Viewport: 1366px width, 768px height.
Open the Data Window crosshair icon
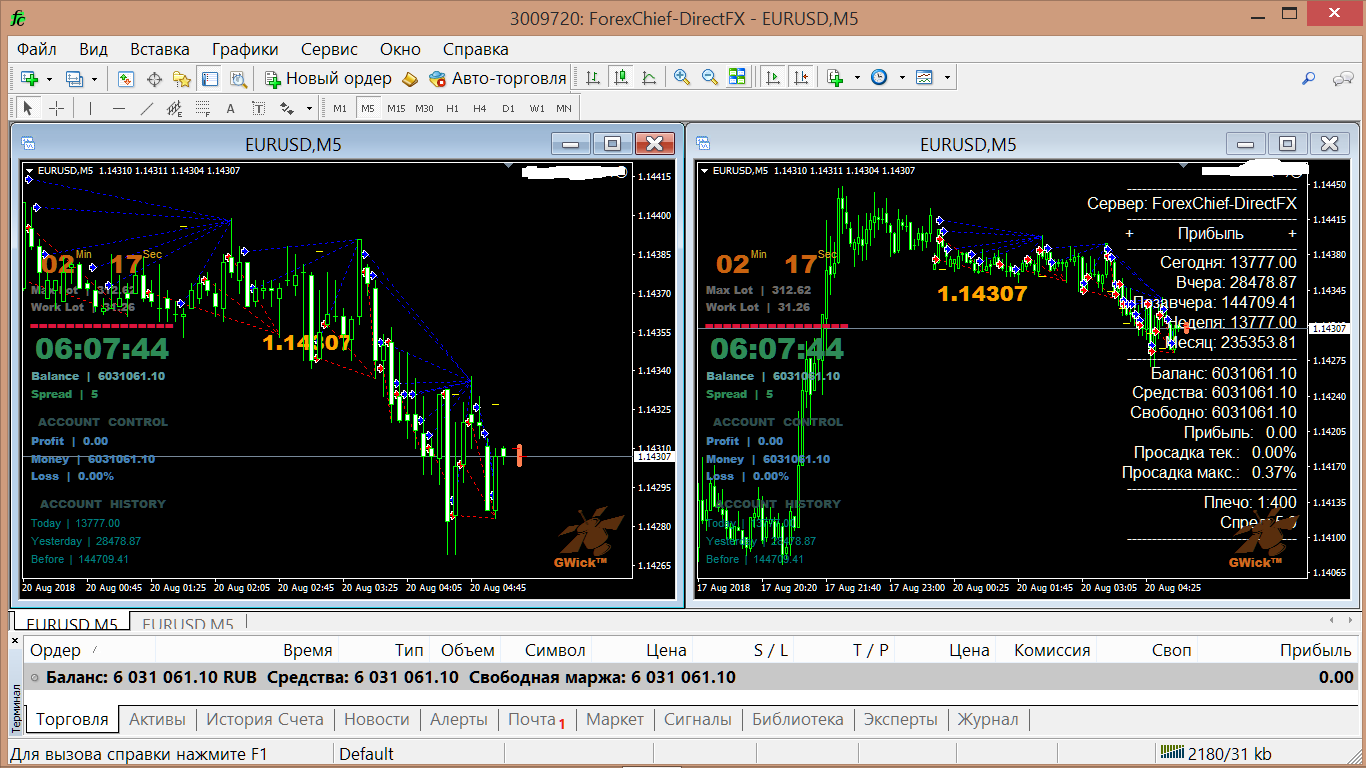[x=154, y=78]
